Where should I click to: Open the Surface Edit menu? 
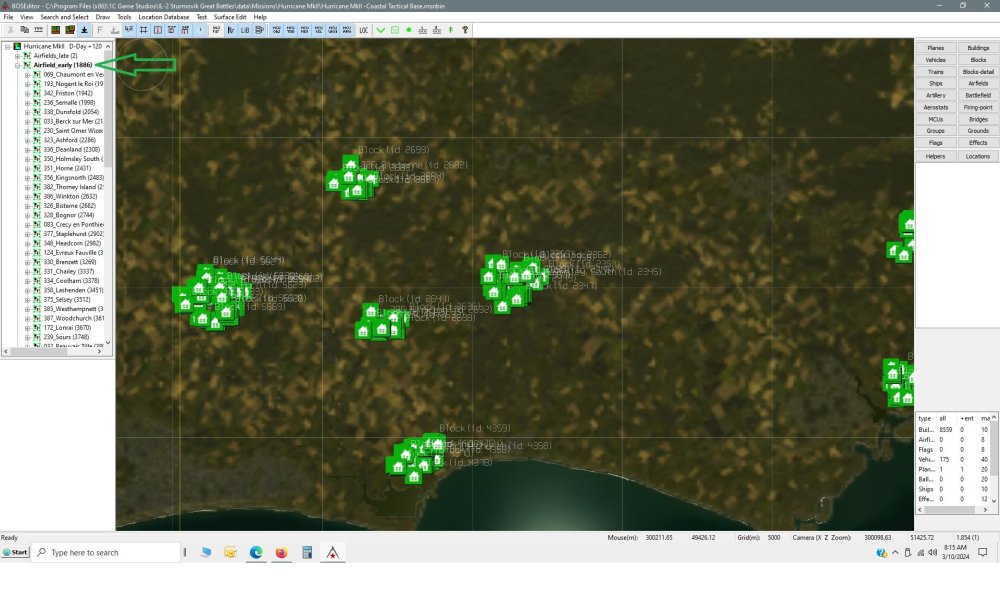tap(230, 17)
